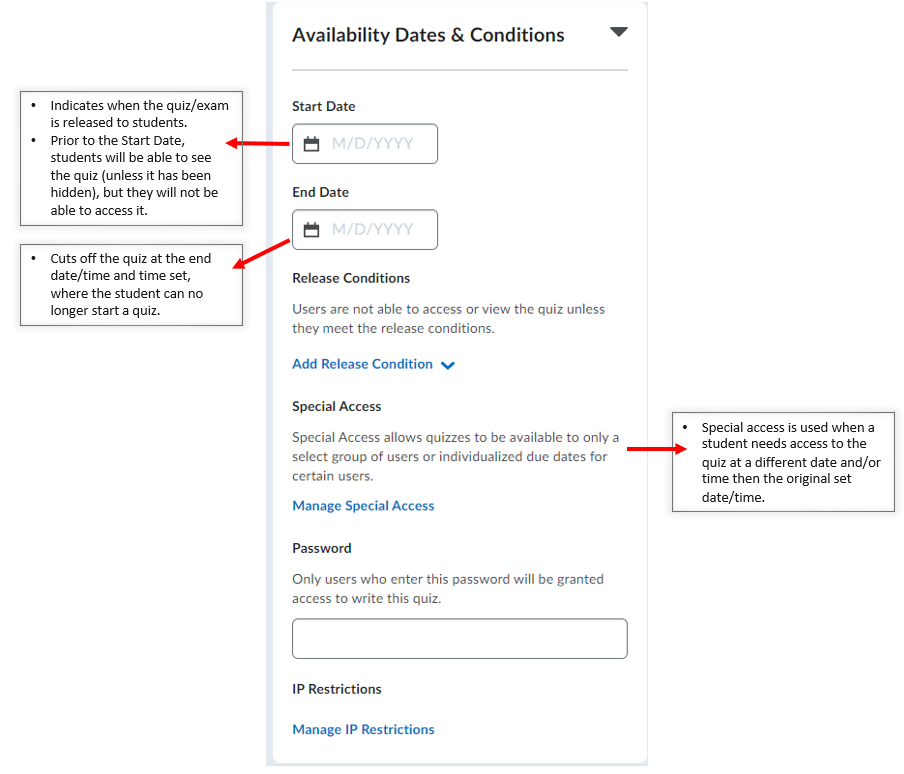Screen dimensions: 904x774
Task: Open the Manage Special Access page
Action: tap(363, 506)
